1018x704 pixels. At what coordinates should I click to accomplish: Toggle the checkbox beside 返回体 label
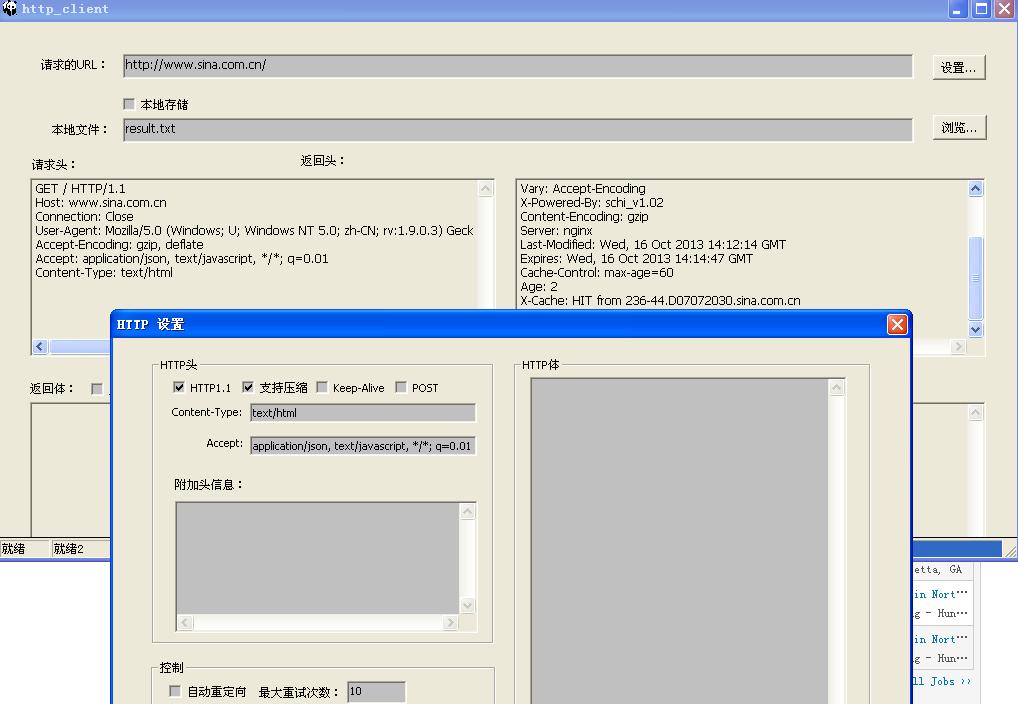[x=97, y=388]
